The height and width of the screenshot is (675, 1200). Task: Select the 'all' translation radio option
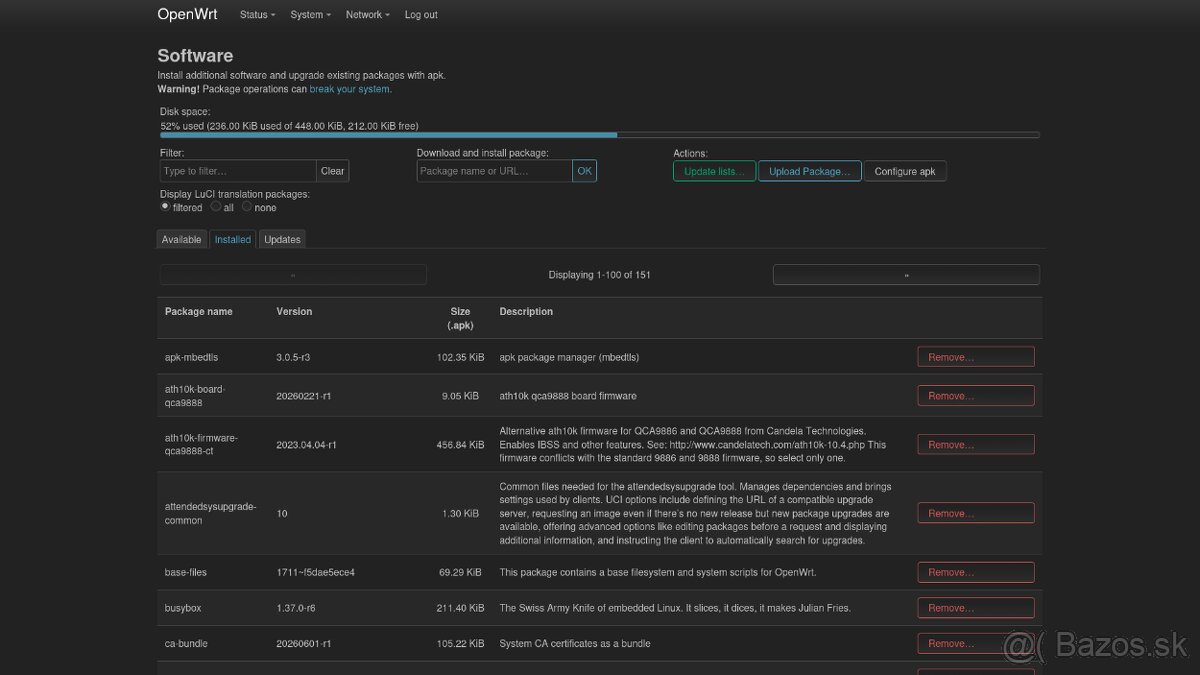pos(215,207)
